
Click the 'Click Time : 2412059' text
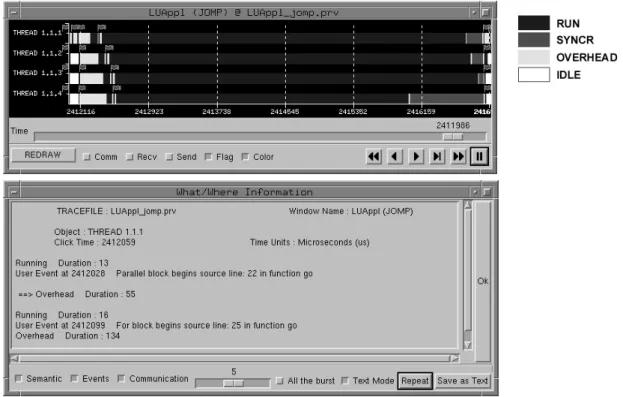coord(95,242)
